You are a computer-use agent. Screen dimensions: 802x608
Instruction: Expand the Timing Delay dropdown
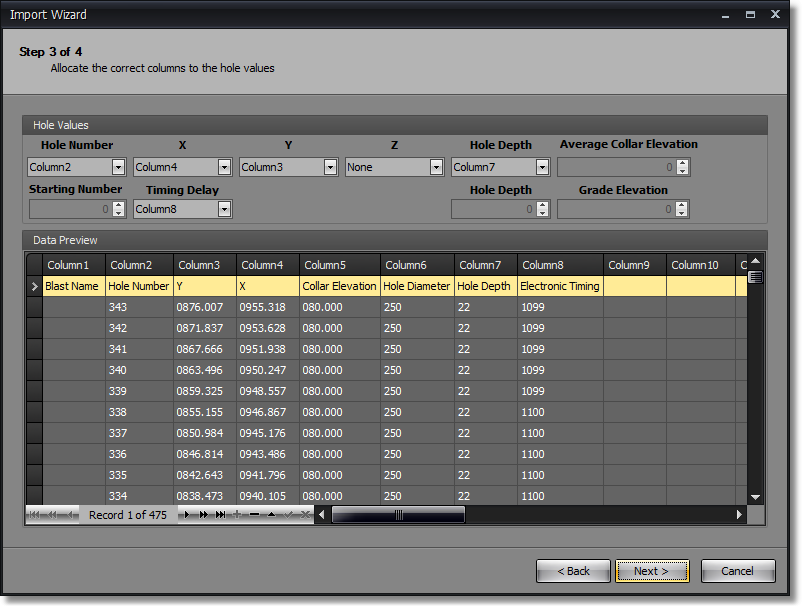coord(225,209)
